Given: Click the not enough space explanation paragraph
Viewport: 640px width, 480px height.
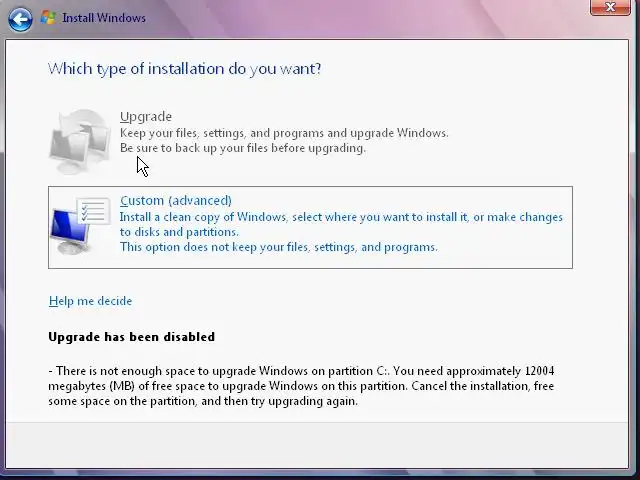Looking at the screenshot, I should (x=301, y=386).
